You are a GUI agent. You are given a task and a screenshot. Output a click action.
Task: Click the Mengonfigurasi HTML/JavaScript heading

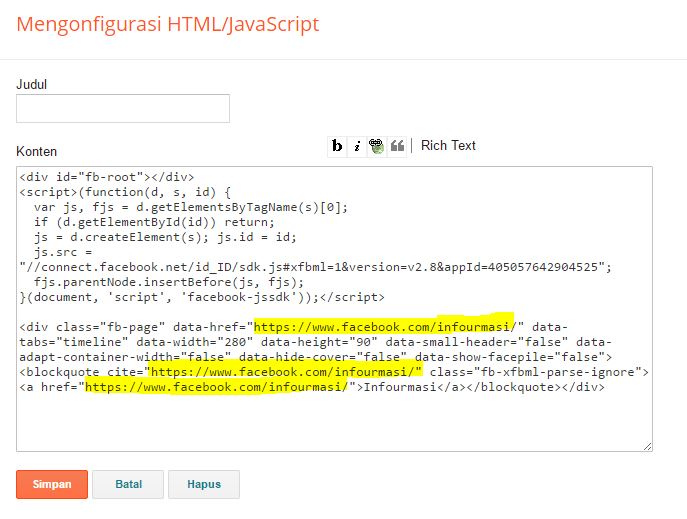[168, 24]
